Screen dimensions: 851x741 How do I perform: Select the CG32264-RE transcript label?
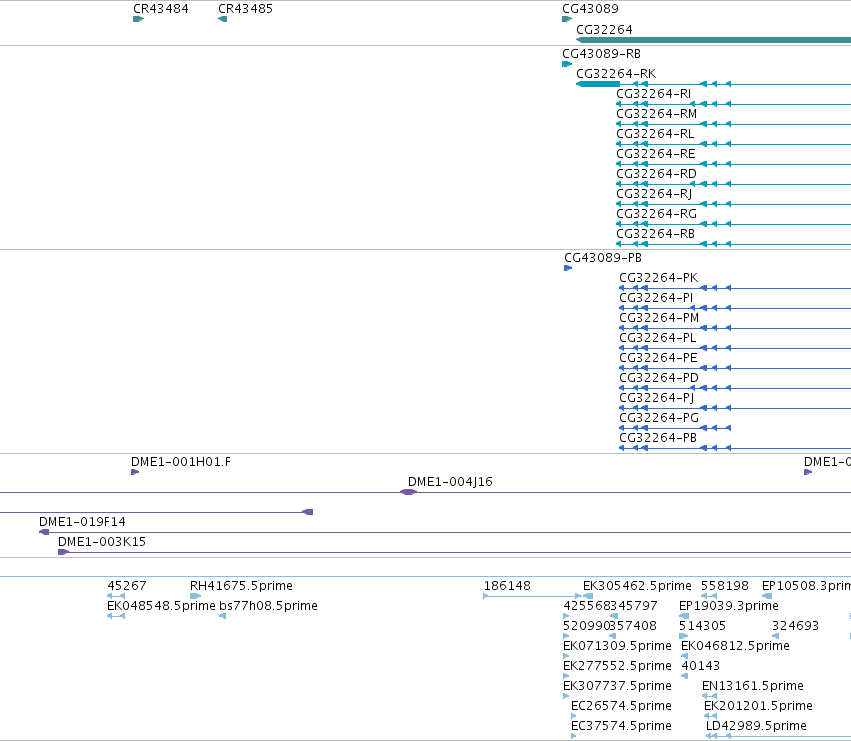[656, 154]
